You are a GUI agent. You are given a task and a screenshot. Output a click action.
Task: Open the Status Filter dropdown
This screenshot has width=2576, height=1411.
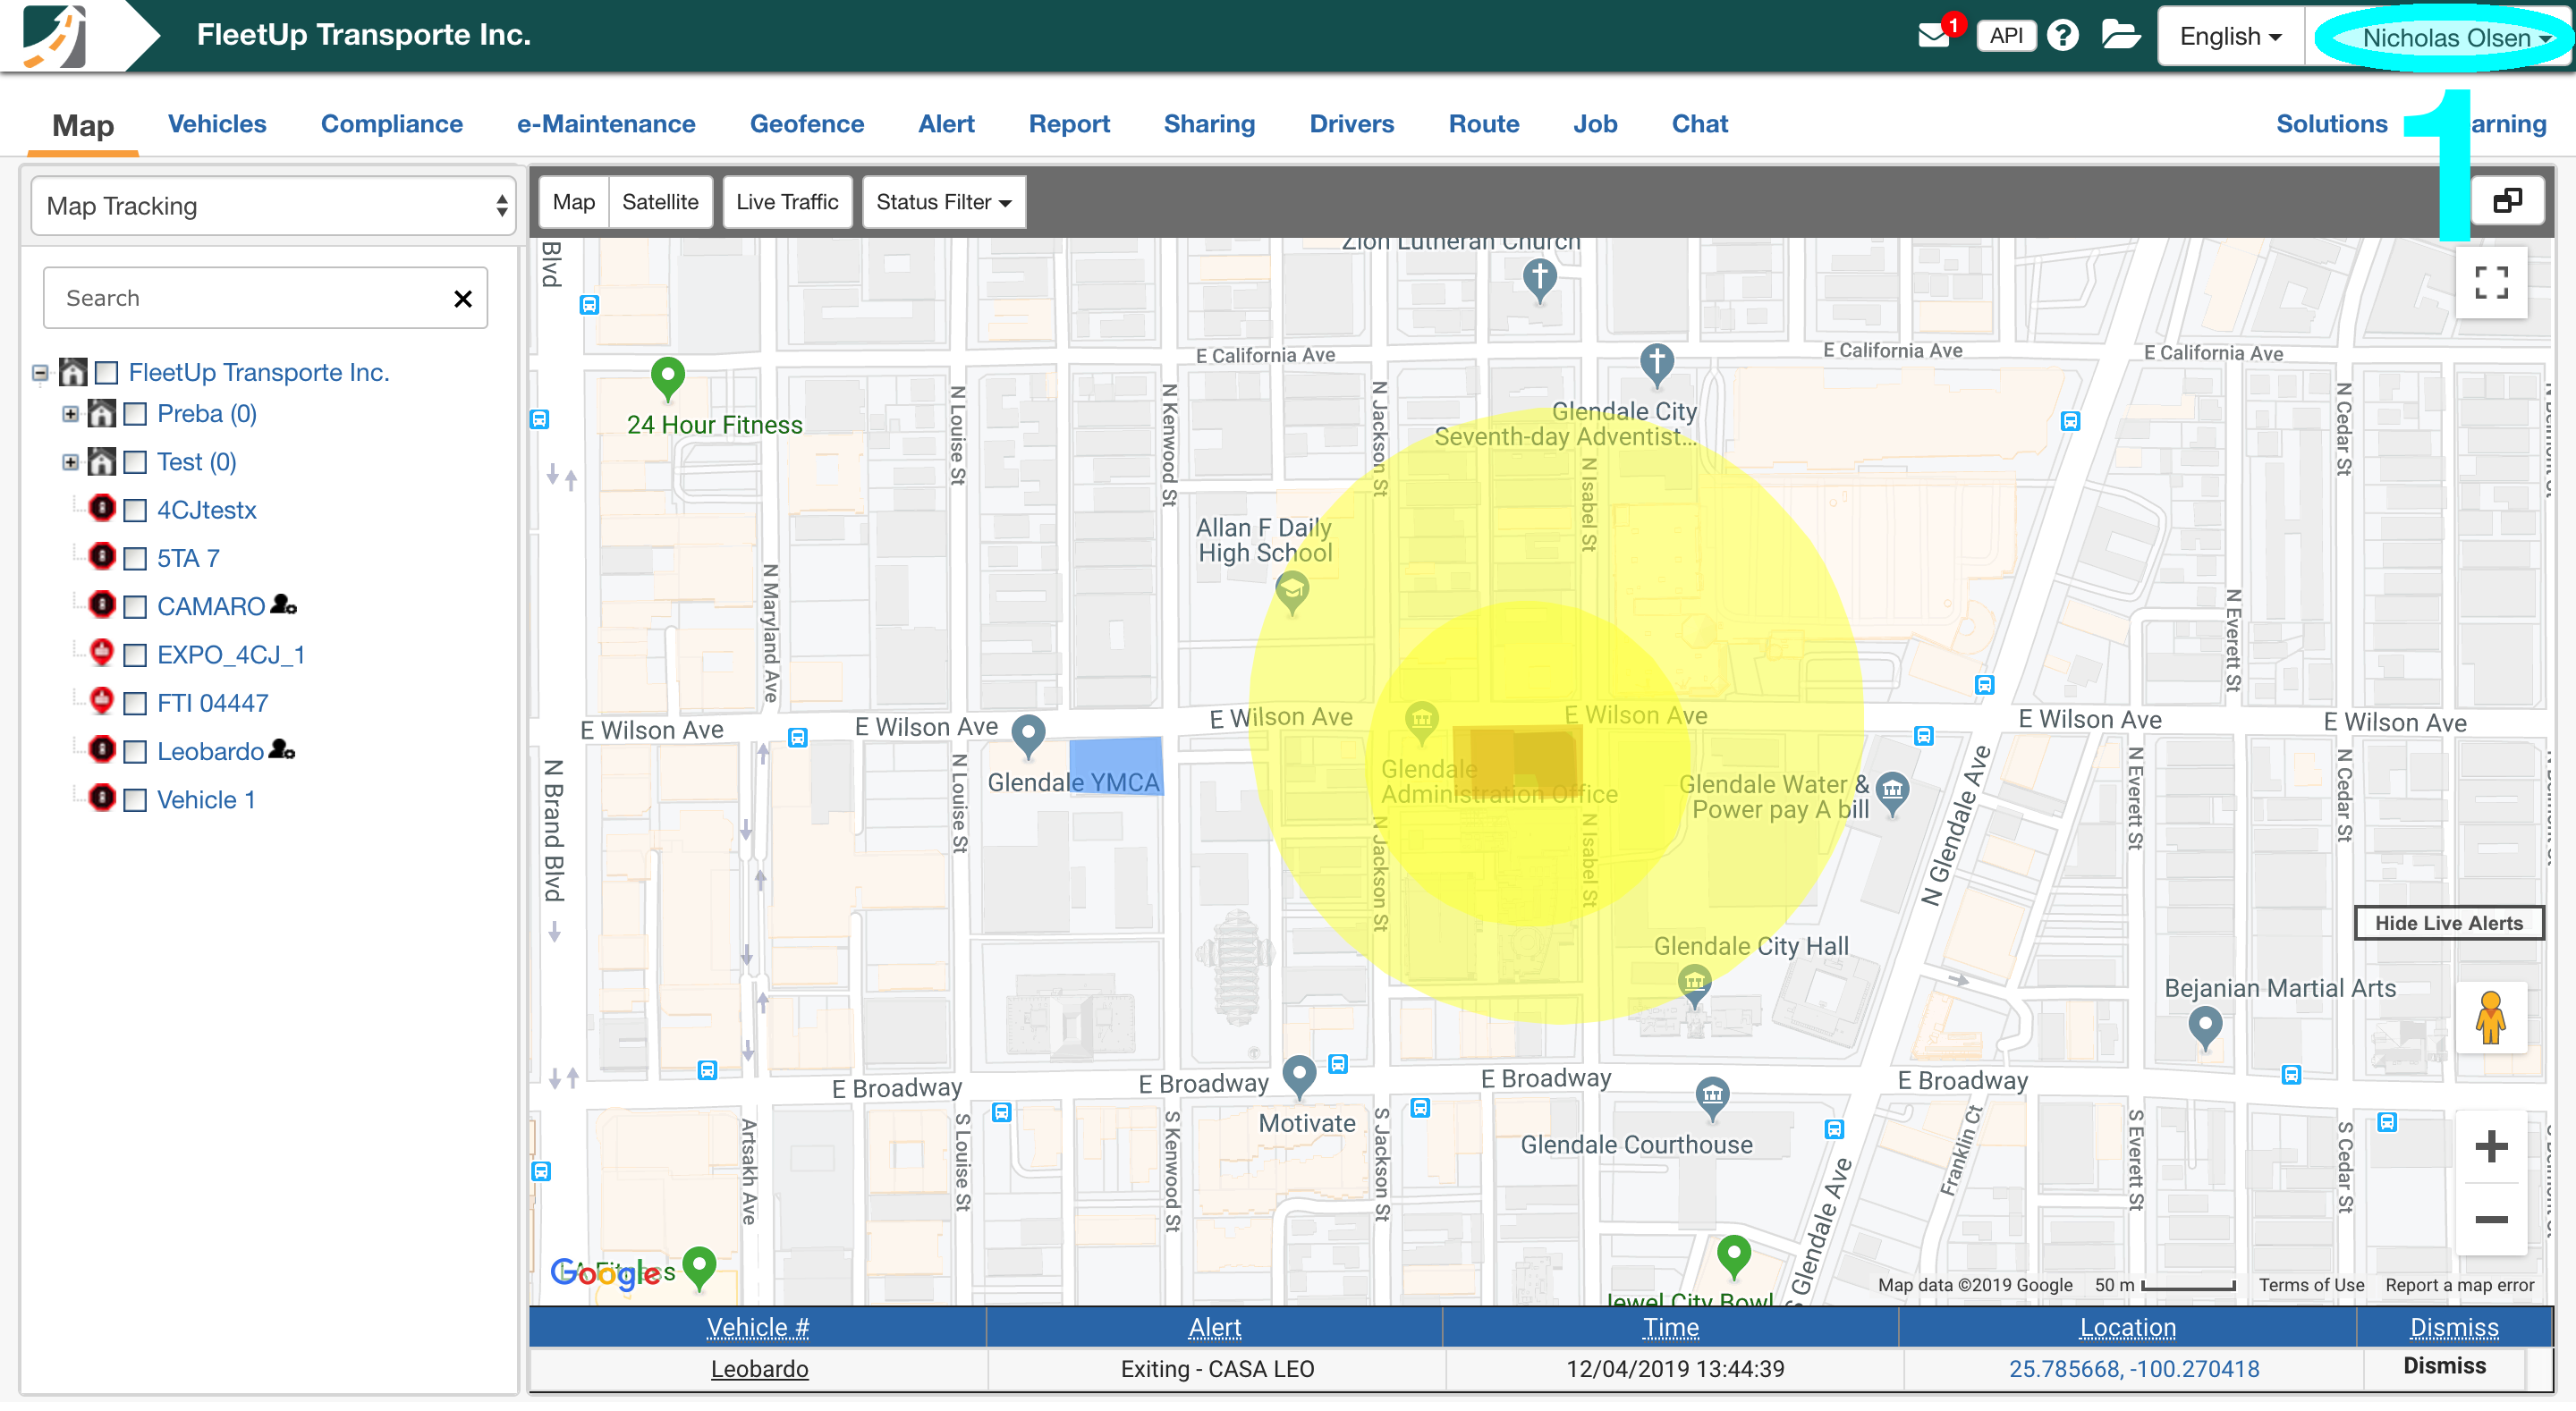[944, 202]
